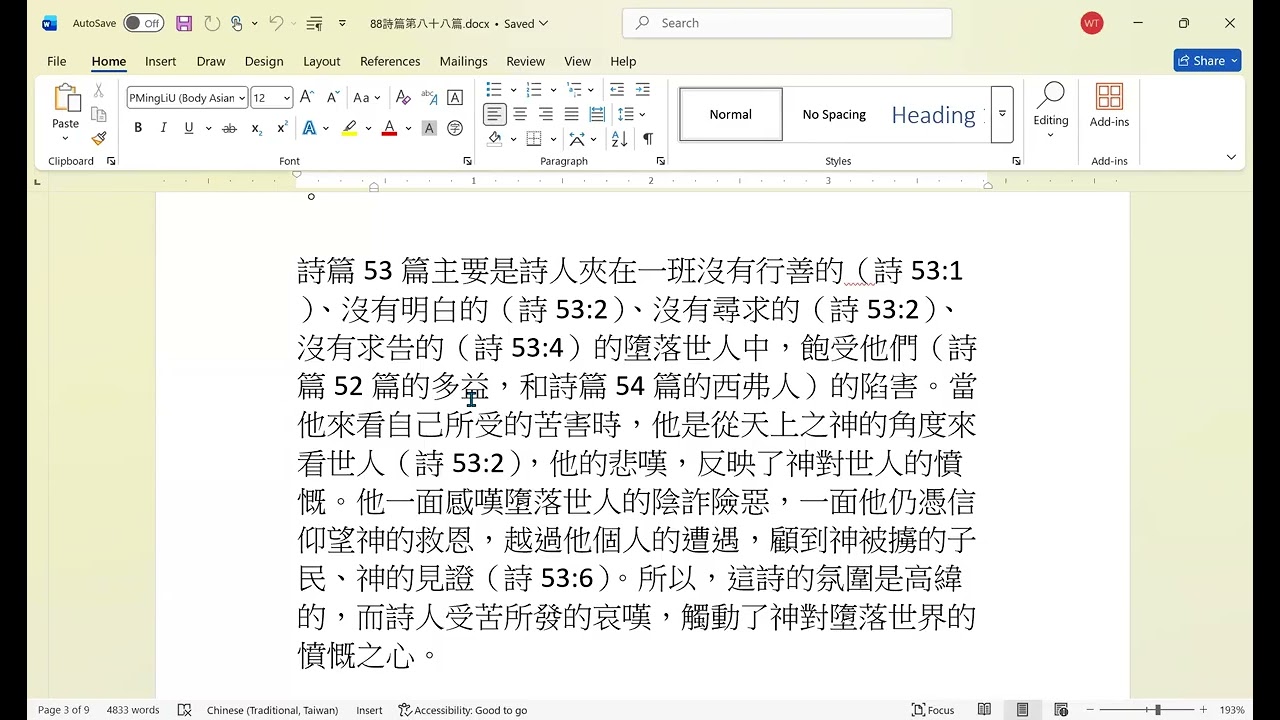Switch to the Mailings tab

(463, 61)
